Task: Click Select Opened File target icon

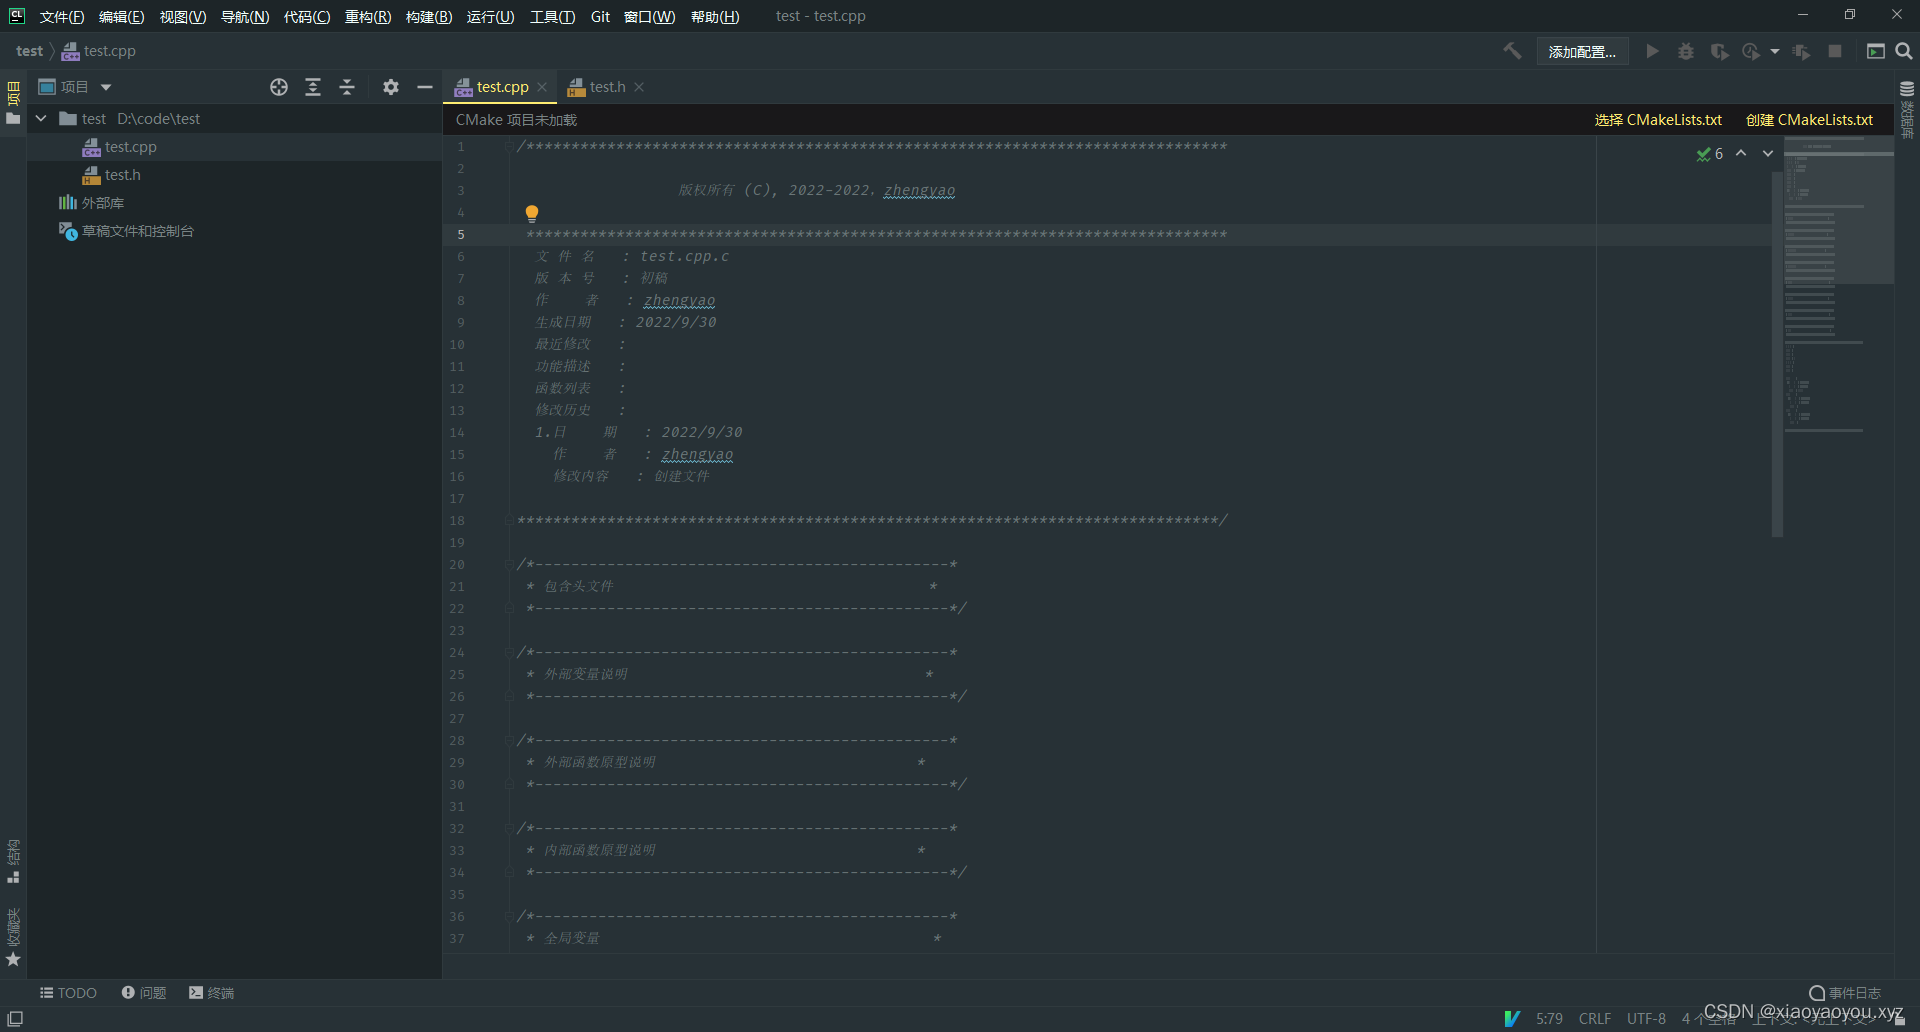Action: 279,87
